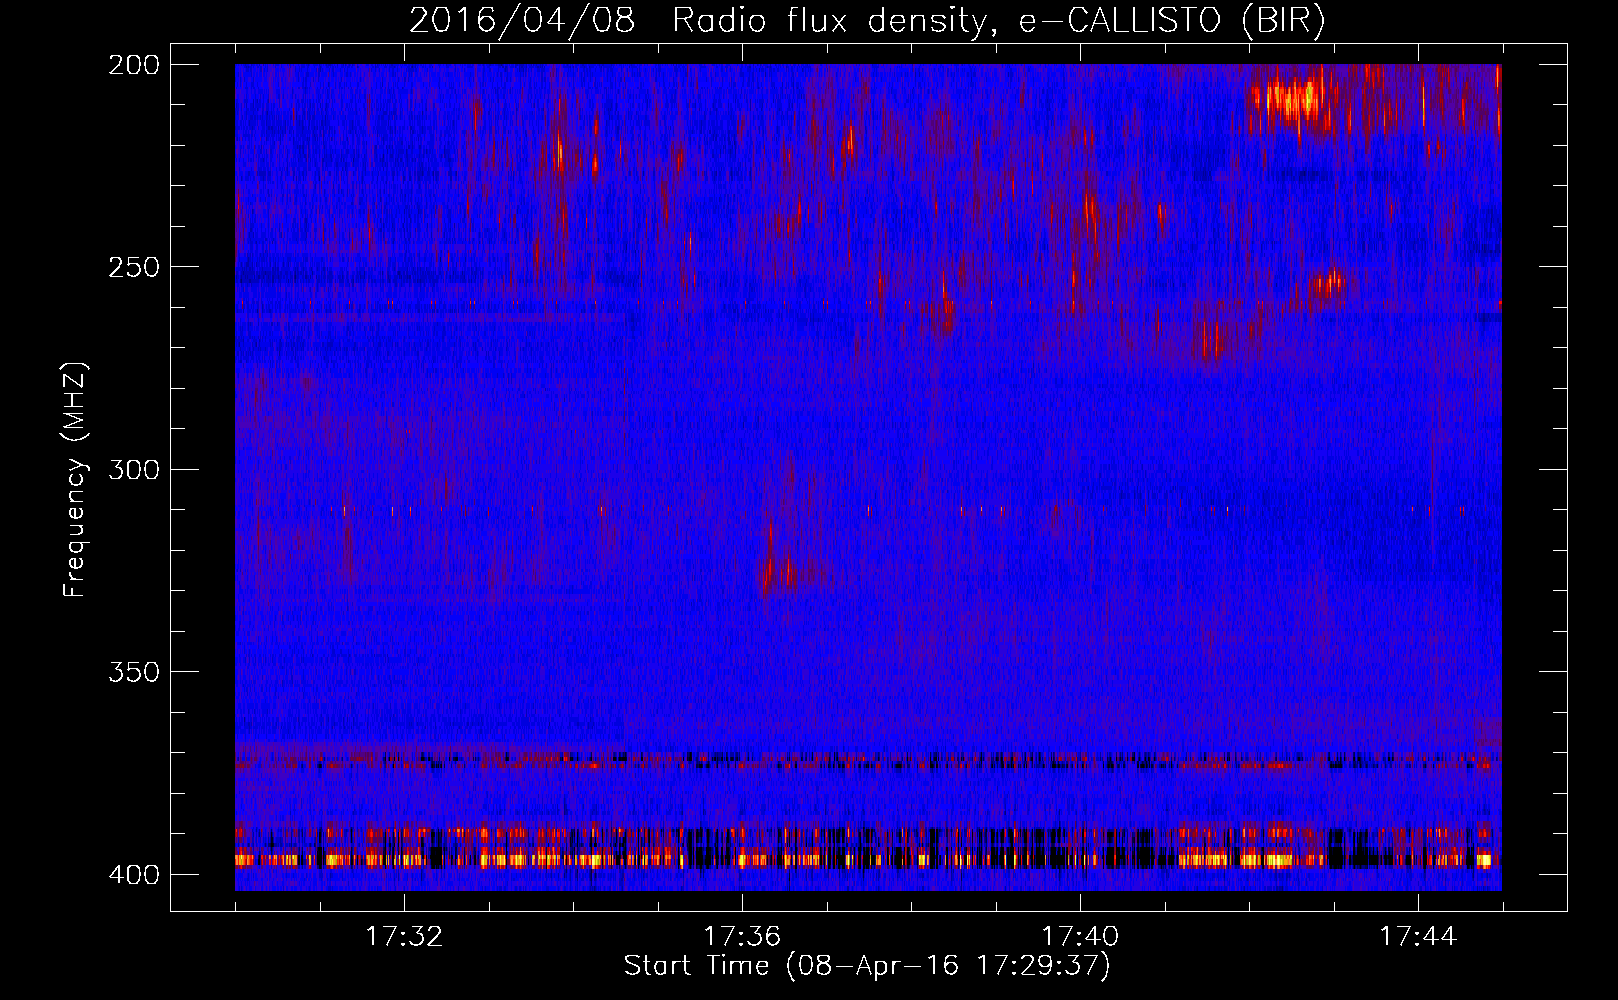Image resolution: width=1618 pixels, height=1000 pixels.
Task: Click the 'Start Time (08-Apr-16 17:29:37)' label
Action: [867, 965]
